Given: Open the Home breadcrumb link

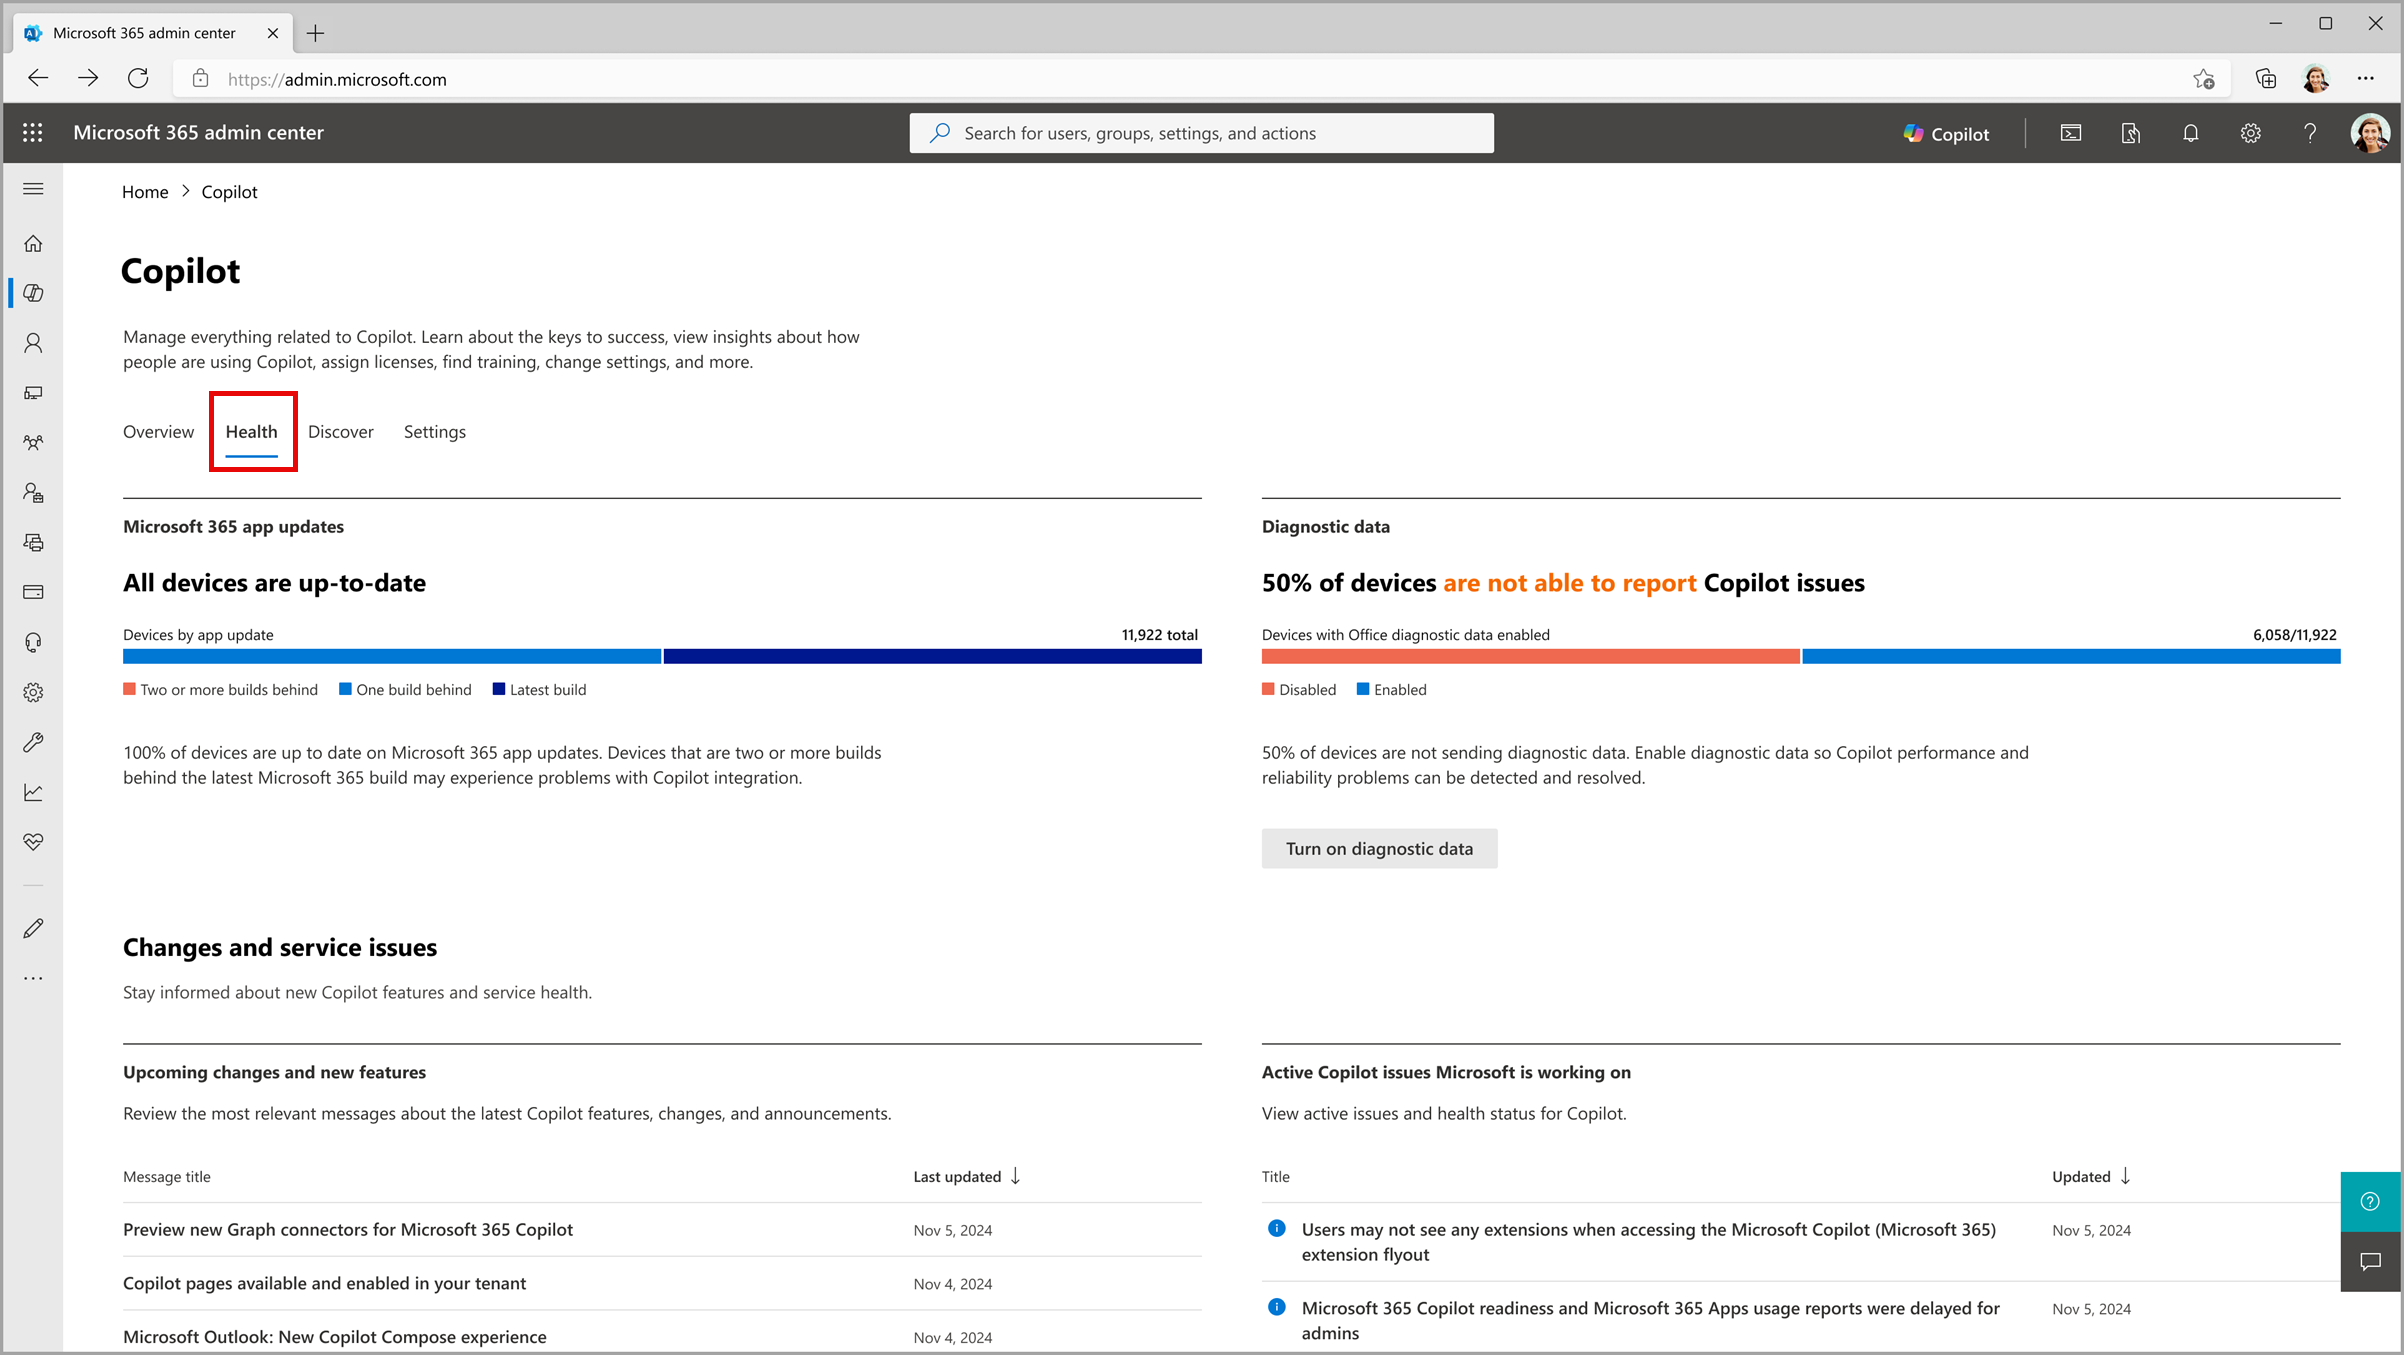Looking at the screenshot, I should 144,191.
